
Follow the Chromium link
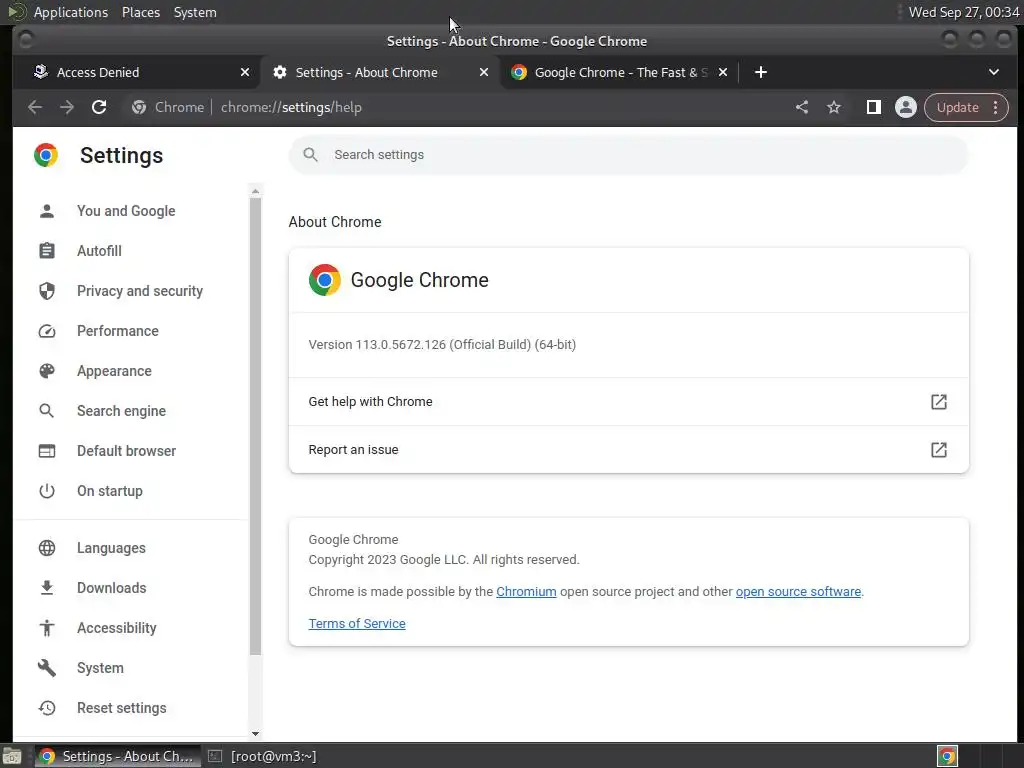coord(526,592)
